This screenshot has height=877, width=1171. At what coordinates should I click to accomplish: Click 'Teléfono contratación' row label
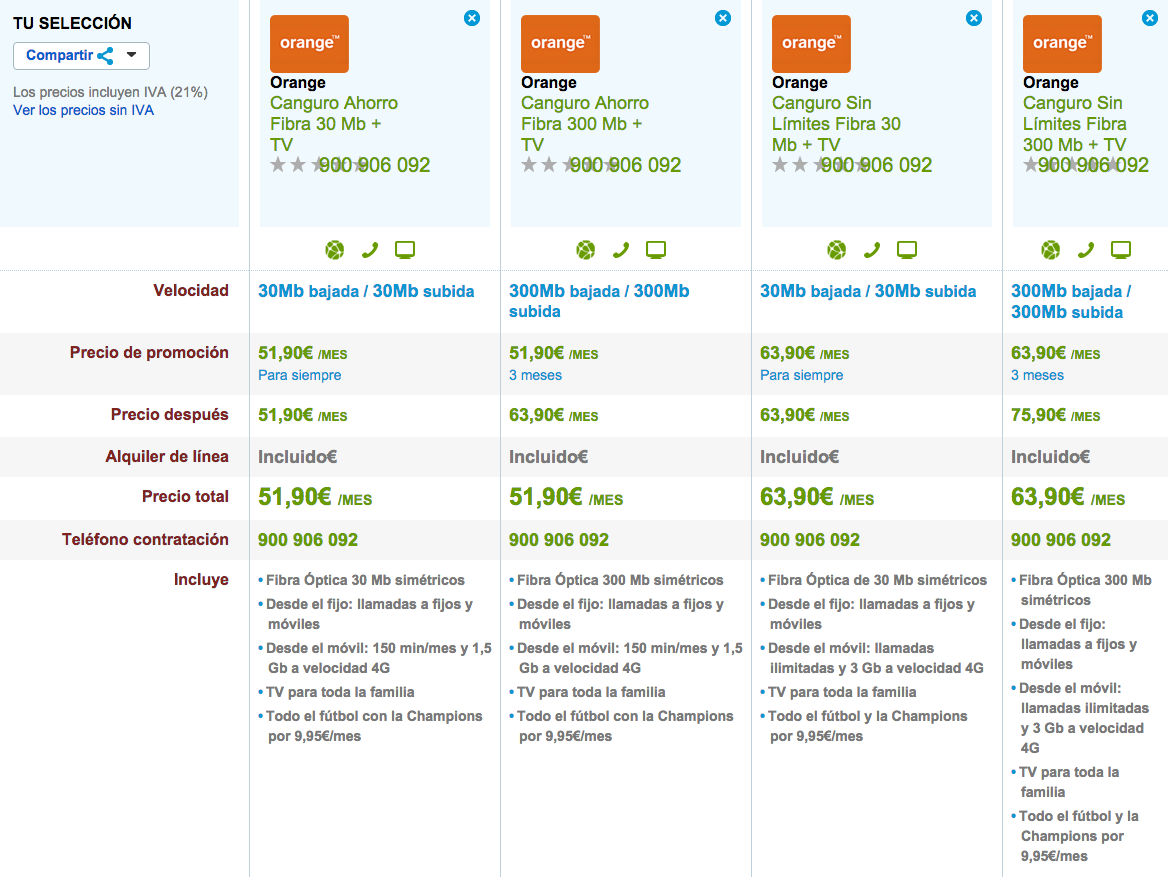click(145, 539)
